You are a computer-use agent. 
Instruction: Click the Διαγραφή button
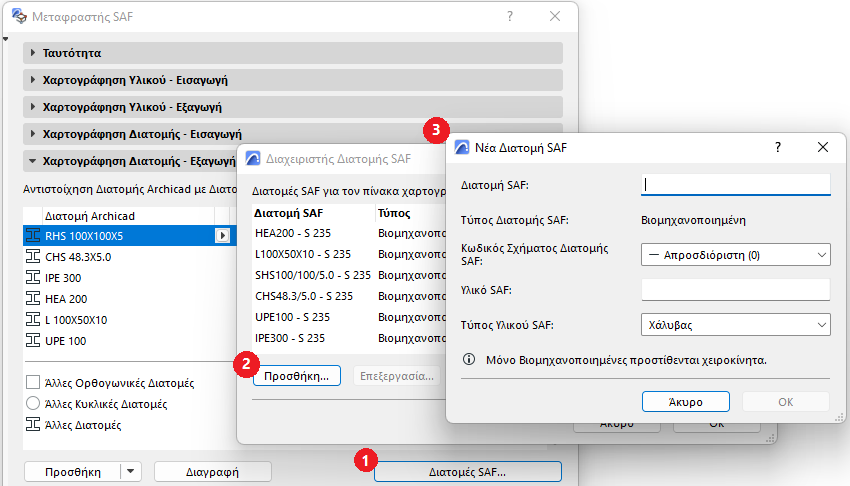pyautogui.click(x=212, y=472)
